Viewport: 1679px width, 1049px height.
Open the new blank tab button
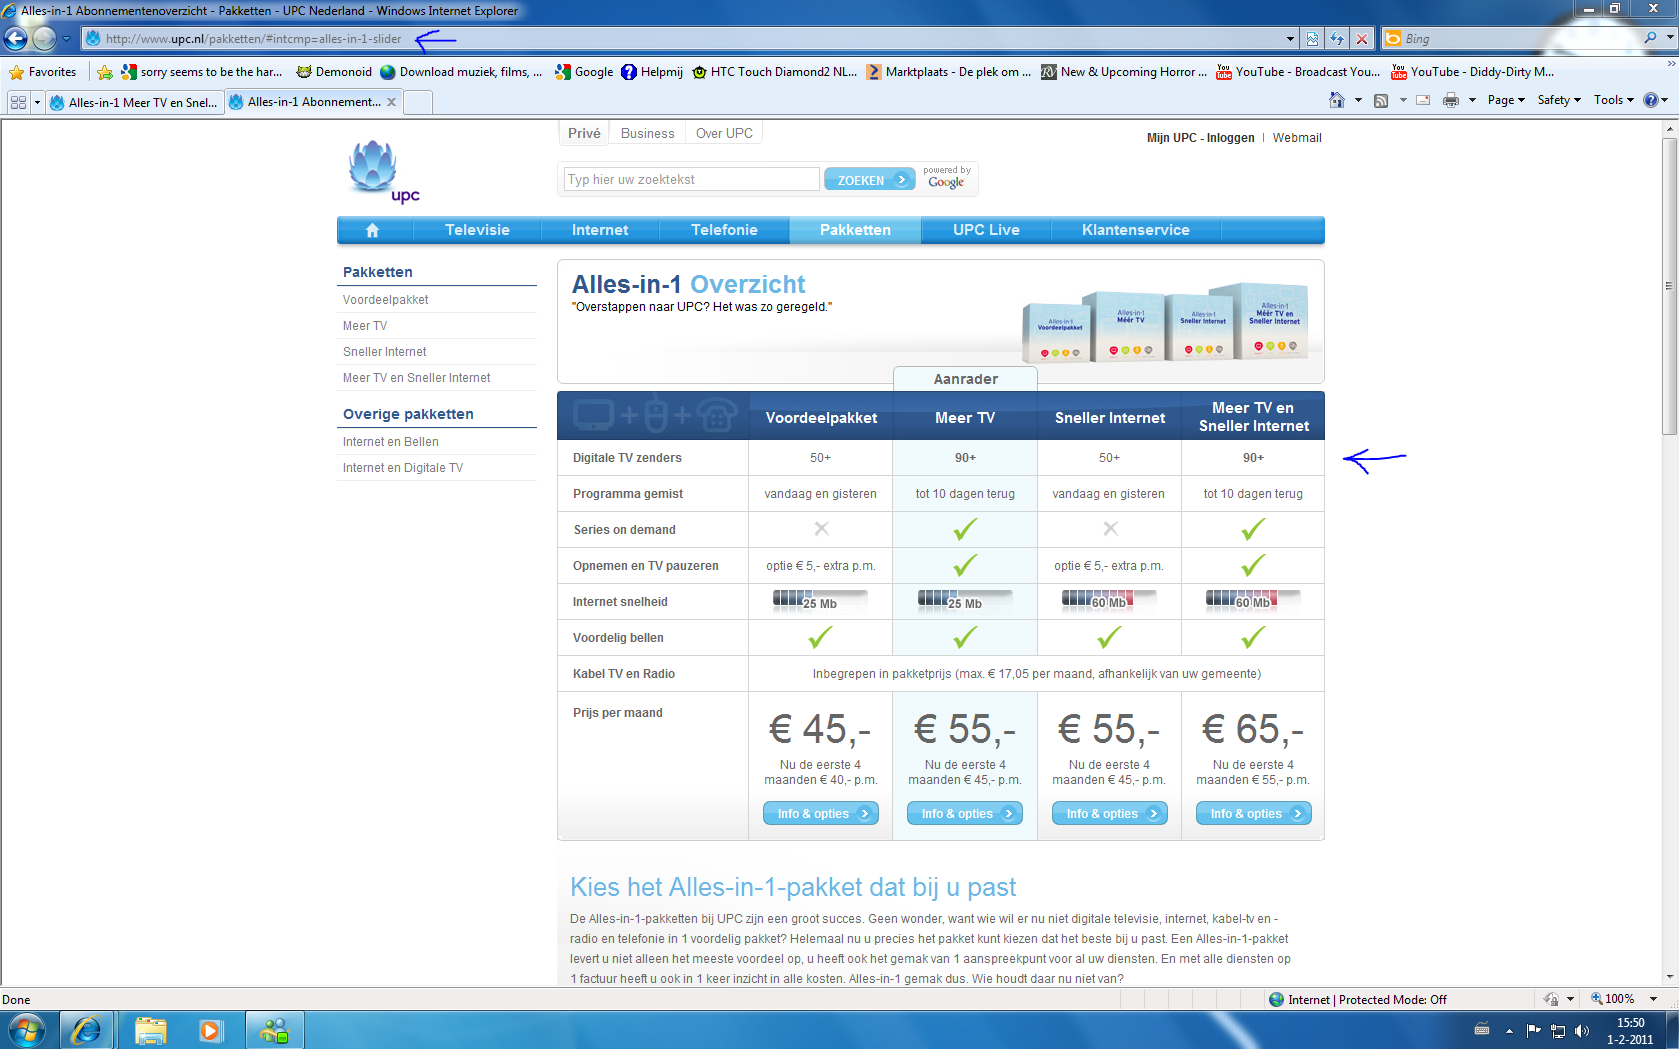click(418, 102)
